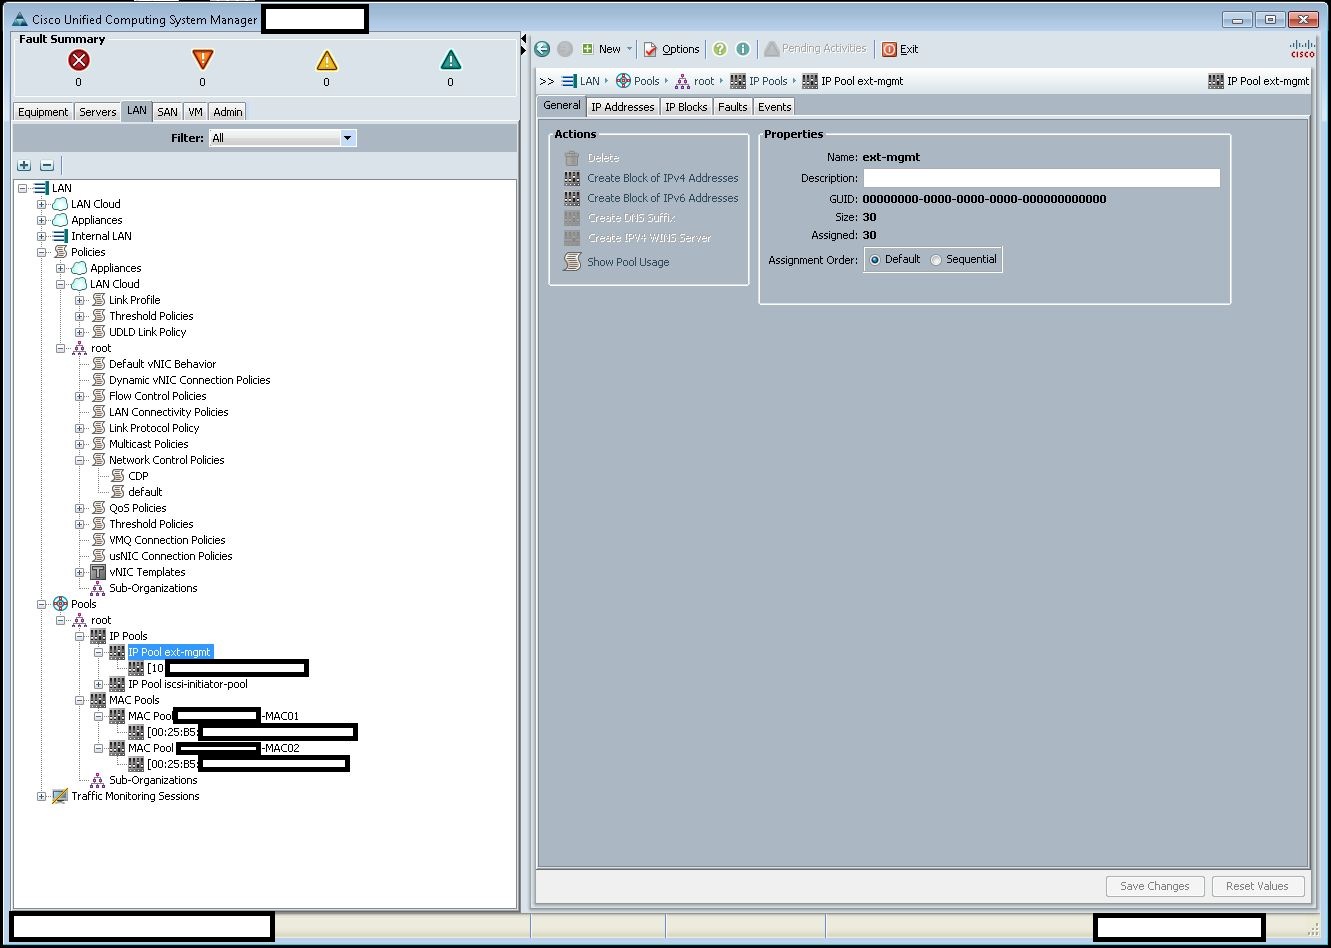Open the Filter dropdown

[x=348, y=138]
